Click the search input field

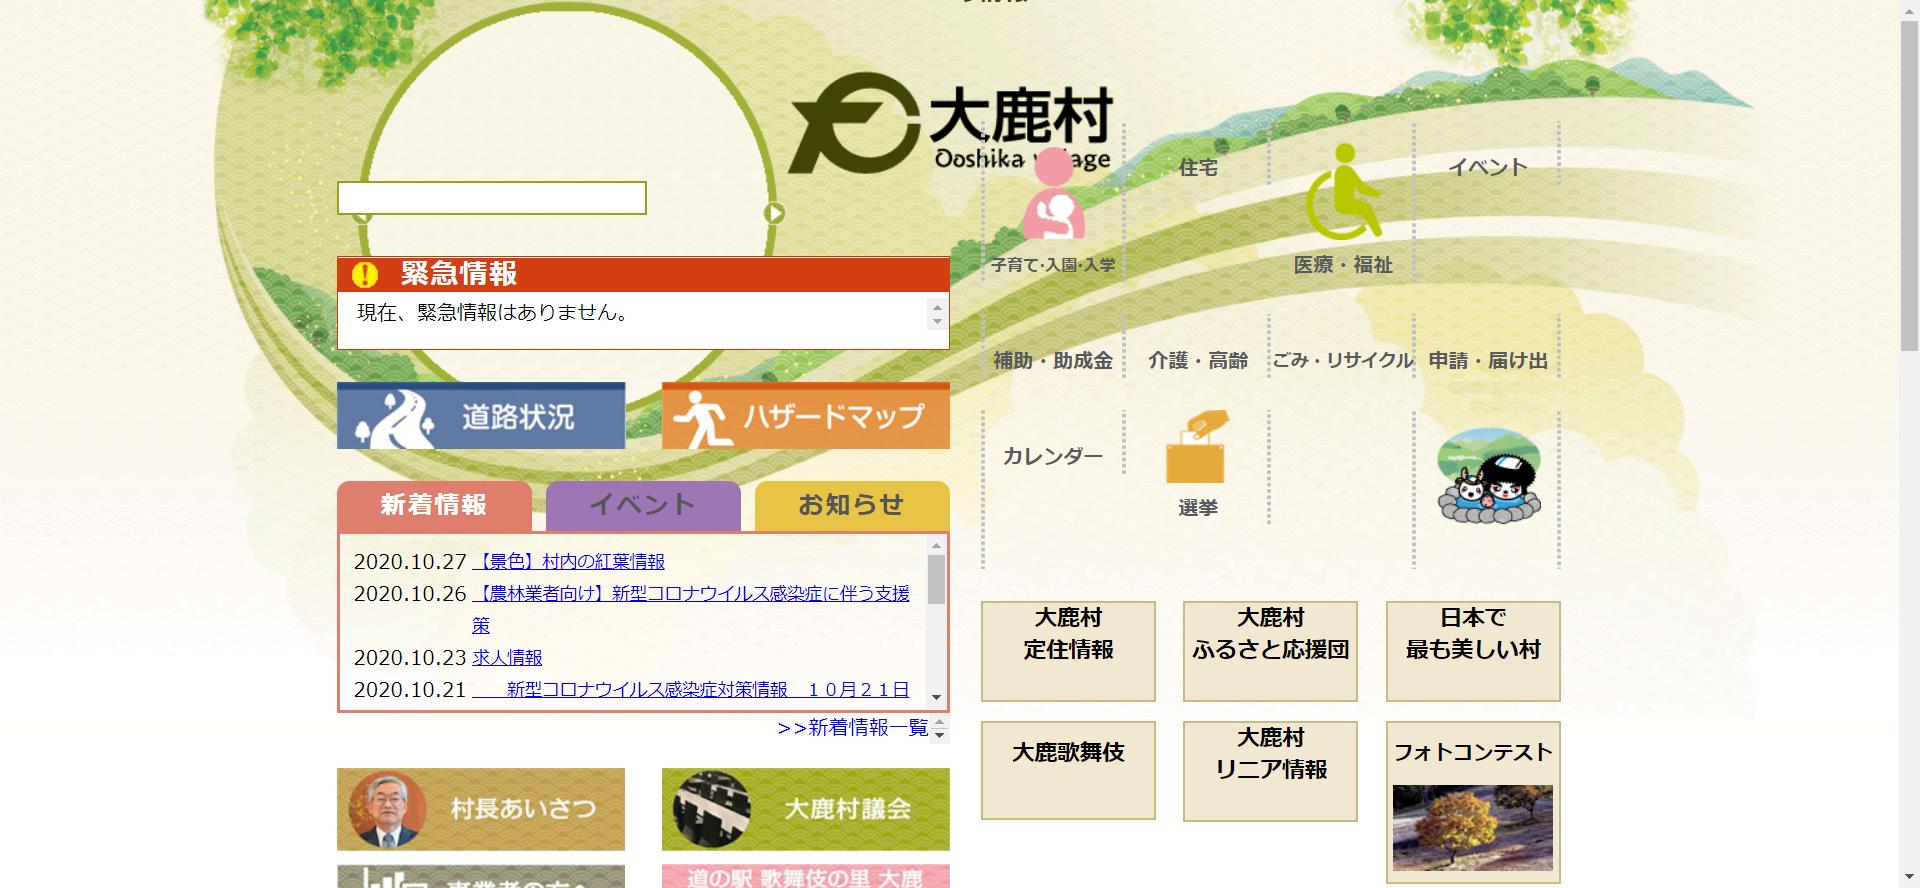click(x=492, y=198)
